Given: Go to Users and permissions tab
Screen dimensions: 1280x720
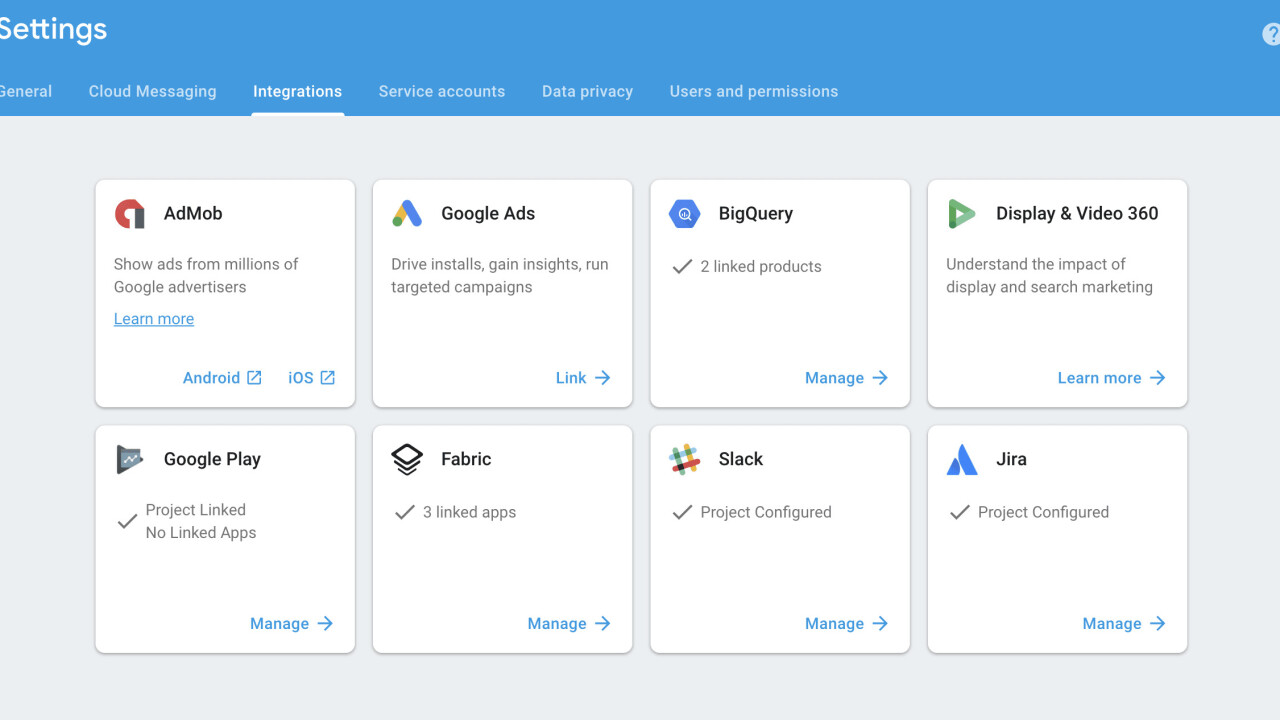Looking at the screenshot, I should click(753, 91).
